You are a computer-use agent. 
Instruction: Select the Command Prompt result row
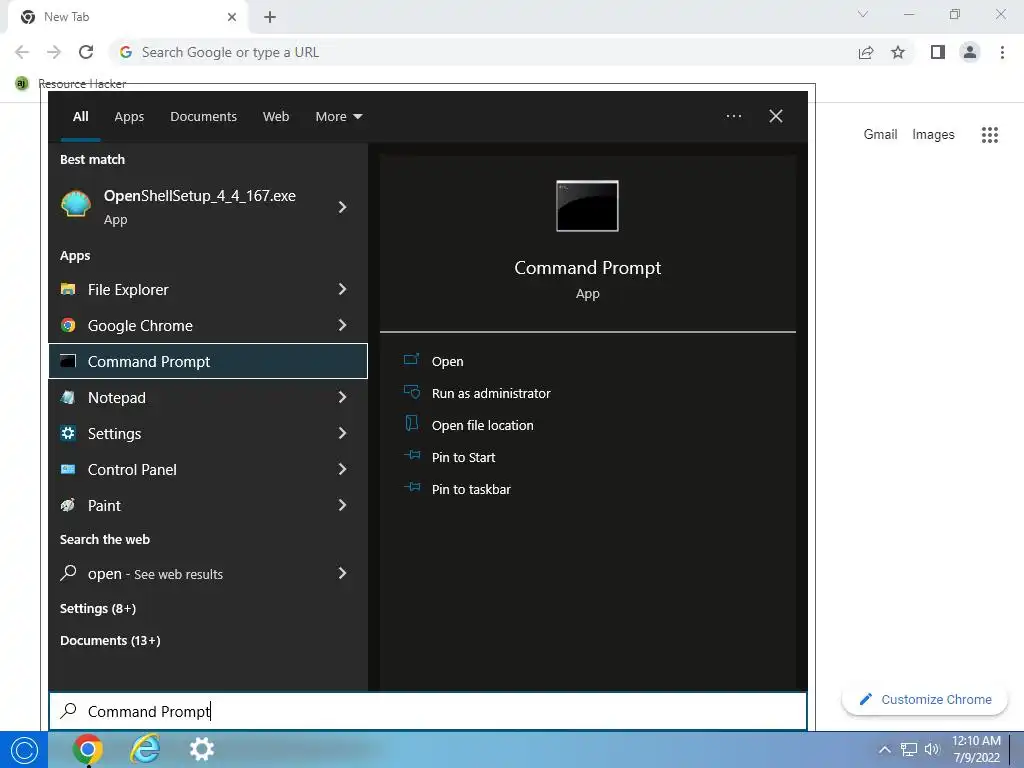coord(208,361)
